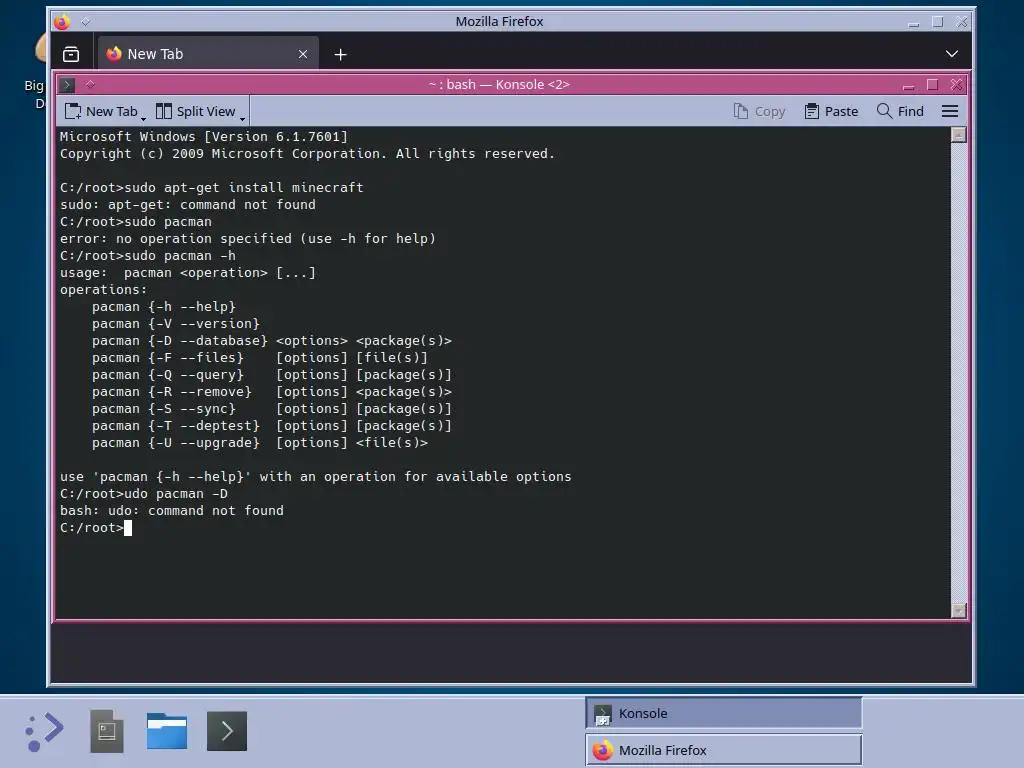Click the 'Microsoft Windows [Version 6.1.7601]' line

204,136
